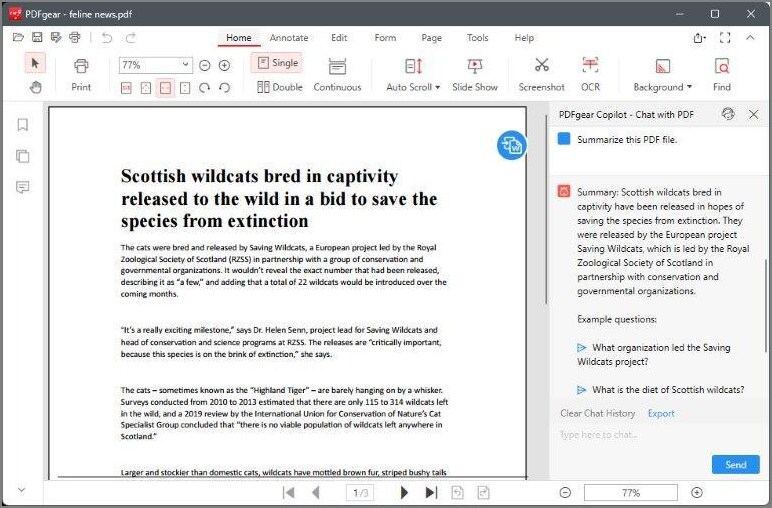Start the Slide Show
Viewport: 772px width, 508px height.
tap(475, 74)
